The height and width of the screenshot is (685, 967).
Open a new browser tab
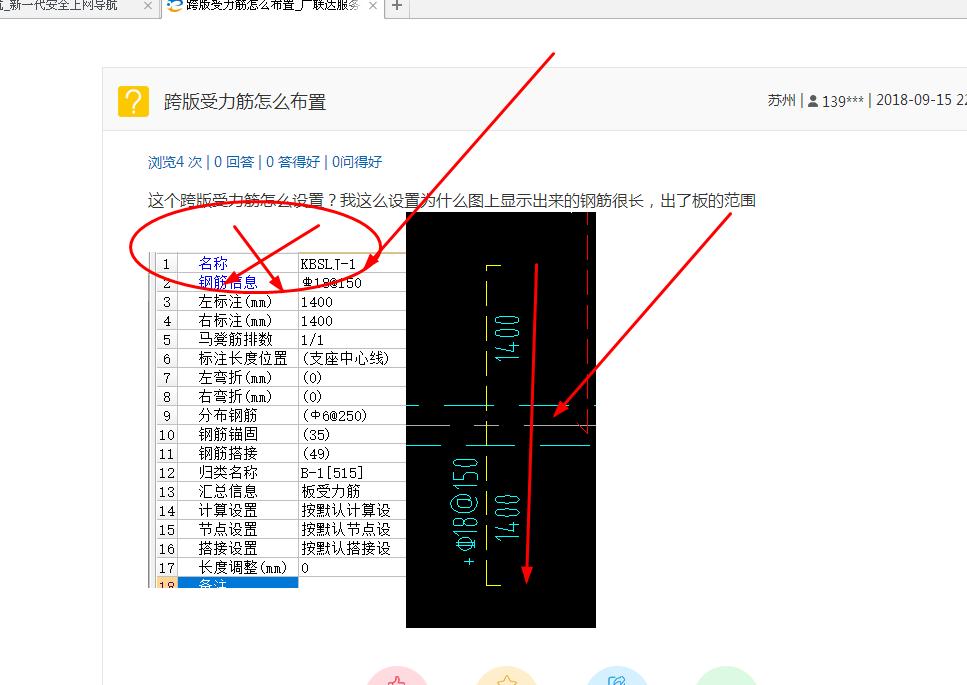(397, 6)
